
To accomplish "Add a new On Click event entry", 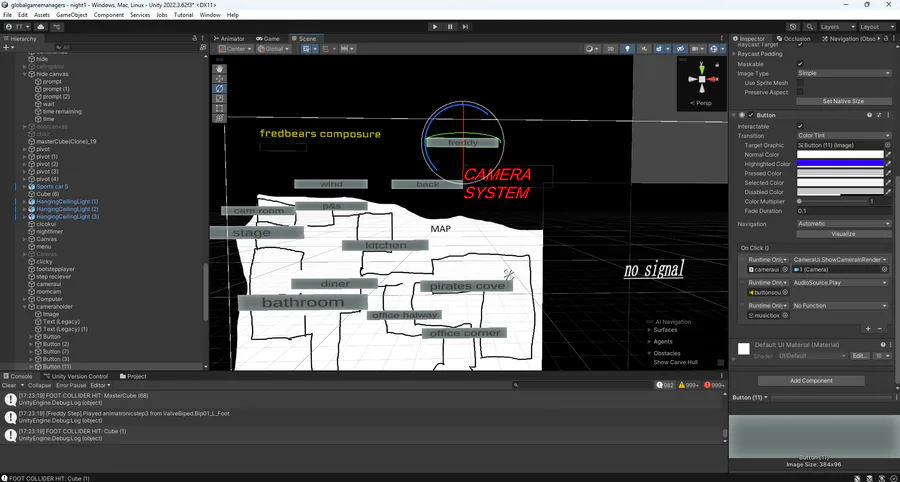I will coord(868,329).
